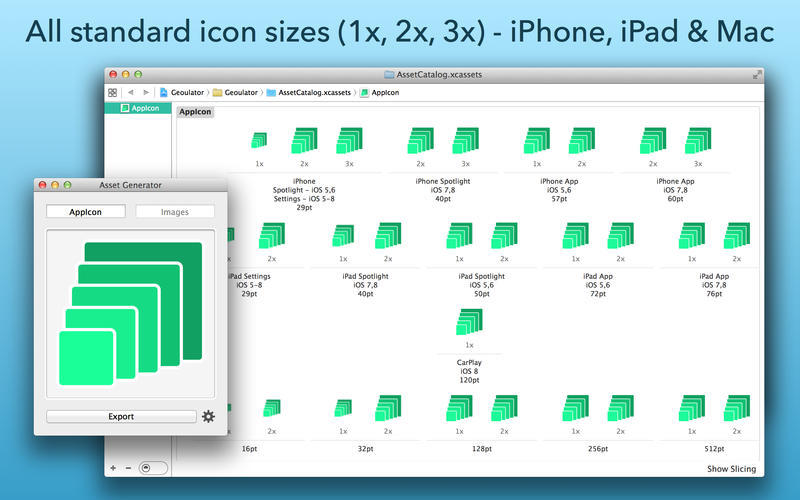Select iPad Spotlight 50pt 1x icon slot

459,235
